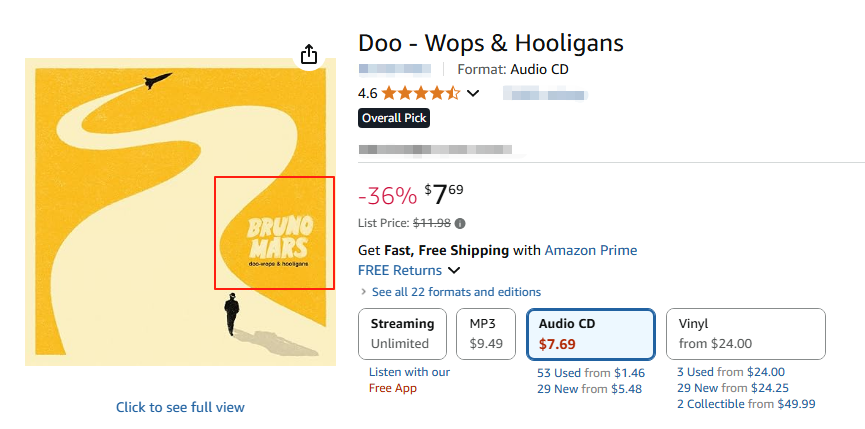Open 2 Collectible from $49.99 offers

click(x=746, y=404)
